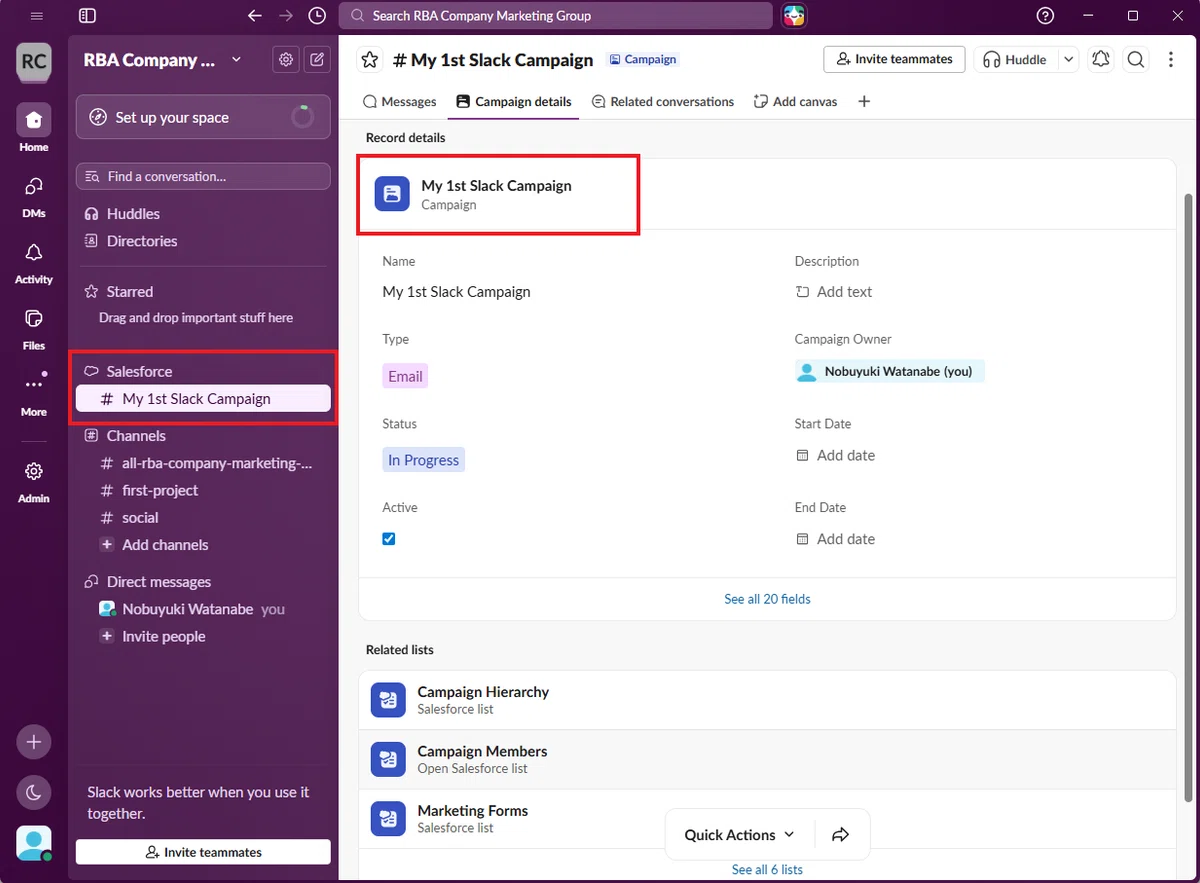1200x883 pixels.
Task: Open workspace preferences gear icon
Action: [286, 60]
